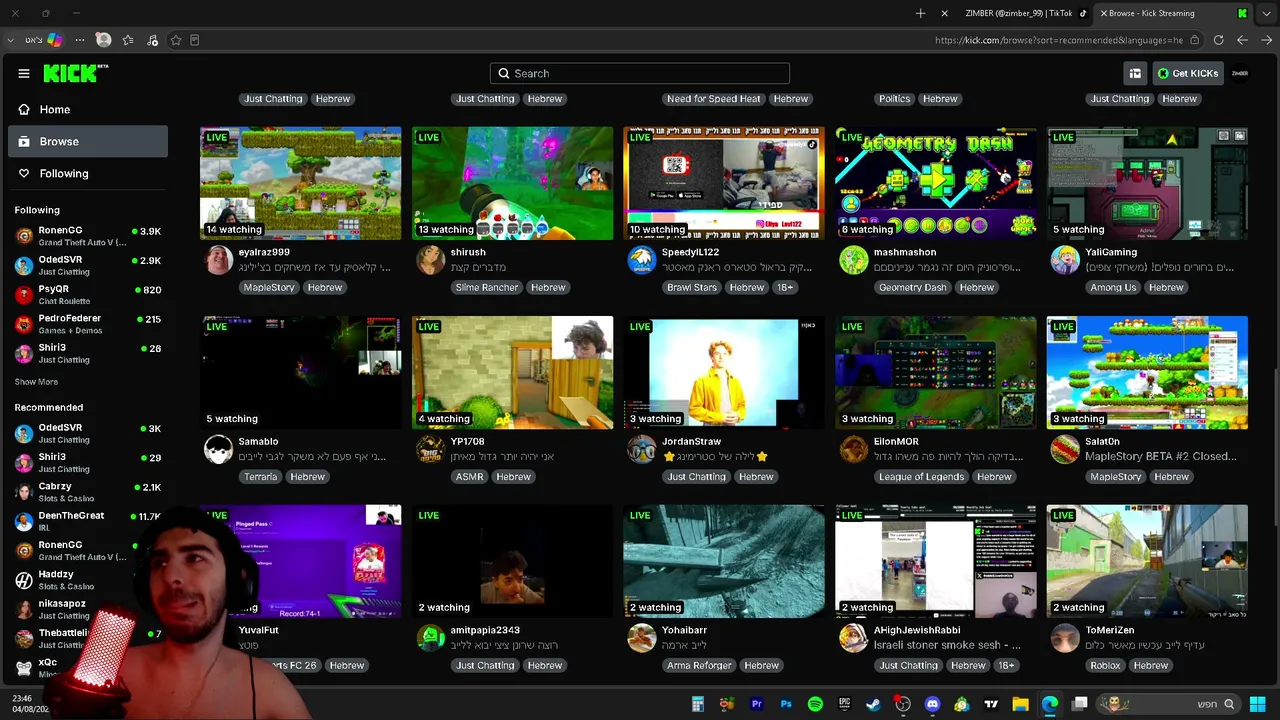Viewport: 1280px width, 720px height.
Task: Show more followed channels
Action: (x=36, y=382)
